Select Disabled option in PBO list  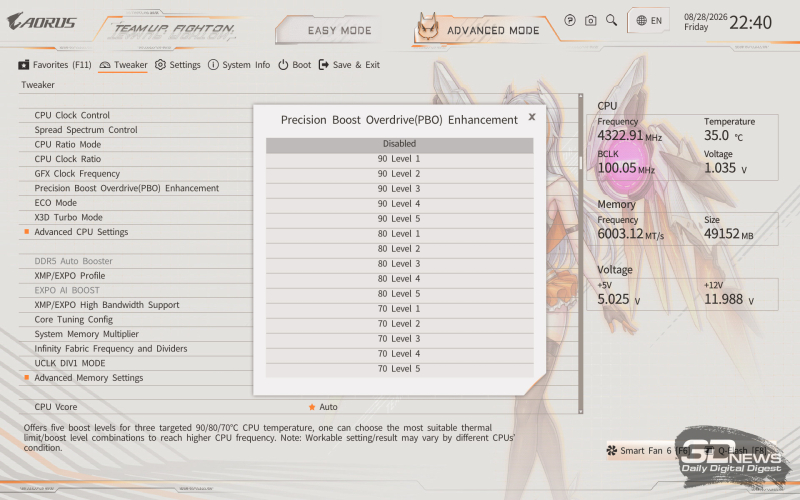point(399,144)
